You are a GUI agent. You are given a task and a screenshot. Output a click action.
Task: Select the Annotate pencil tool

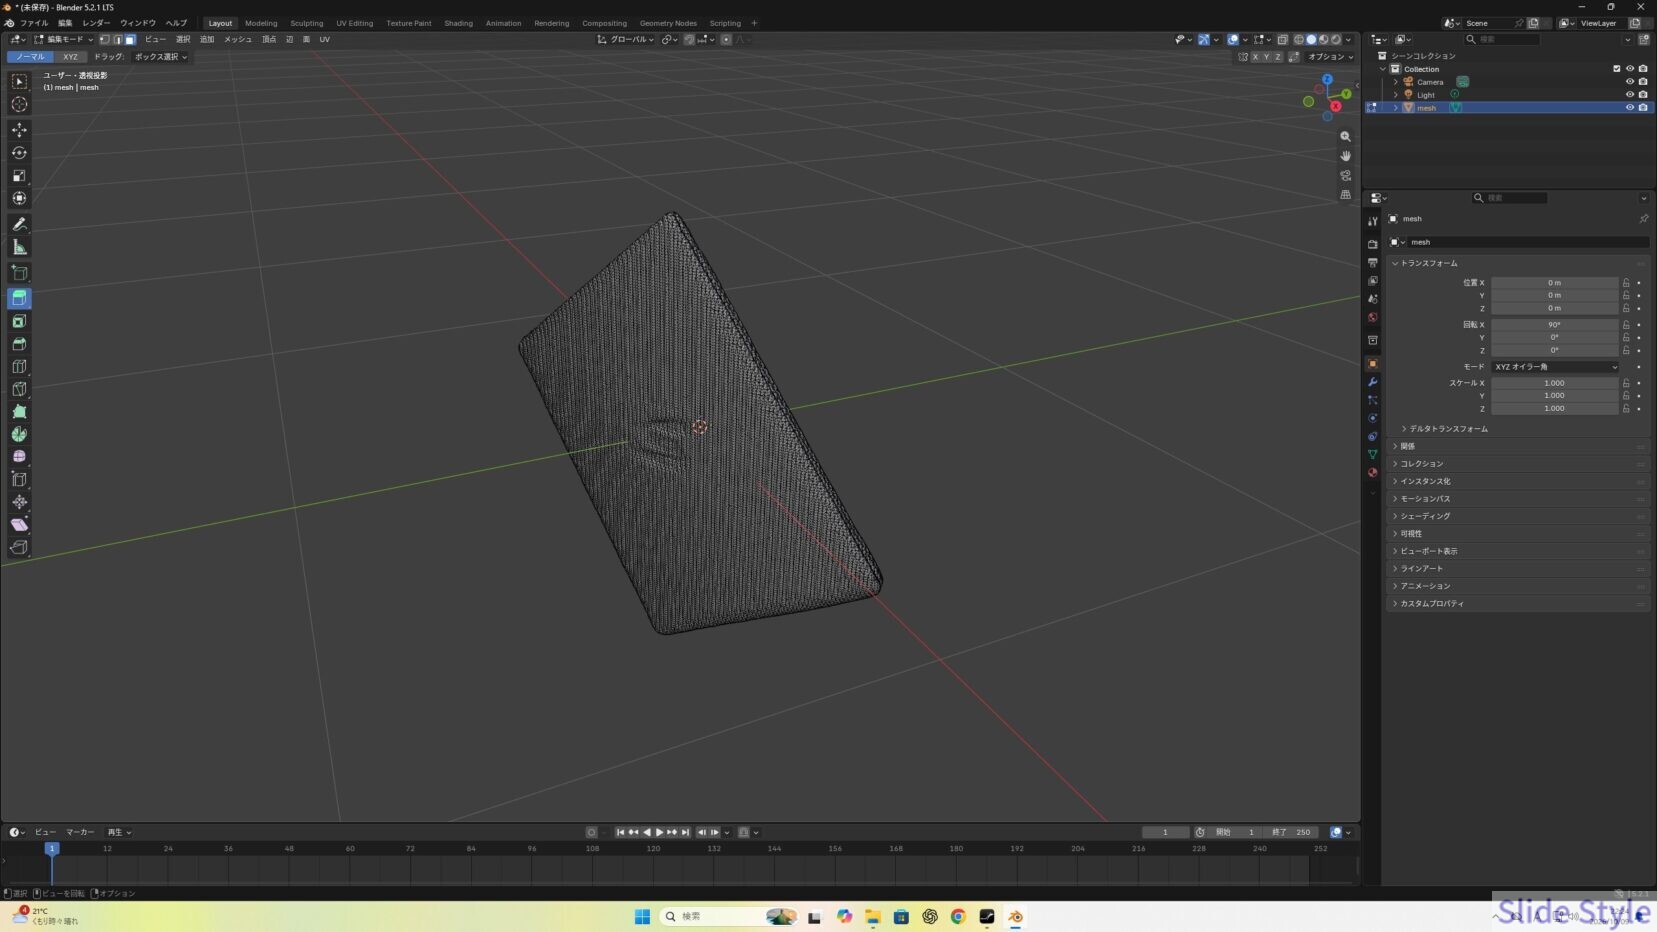click(x=19, y=224)
